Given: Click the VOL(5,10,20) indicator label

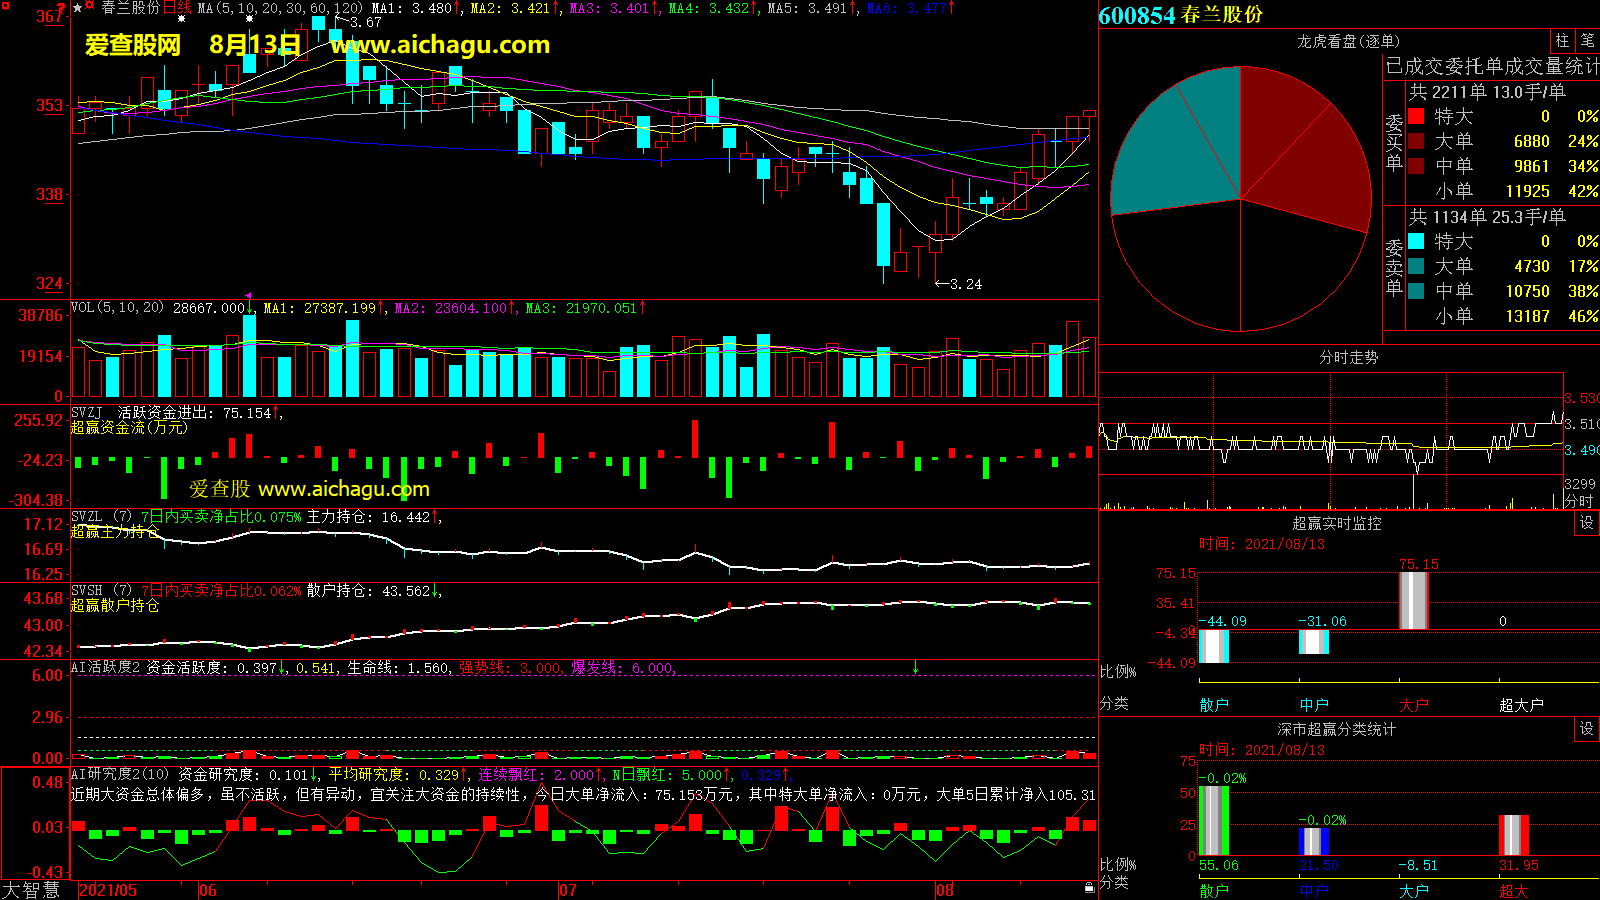Looking at the screenshot, I should coord(117,308).
